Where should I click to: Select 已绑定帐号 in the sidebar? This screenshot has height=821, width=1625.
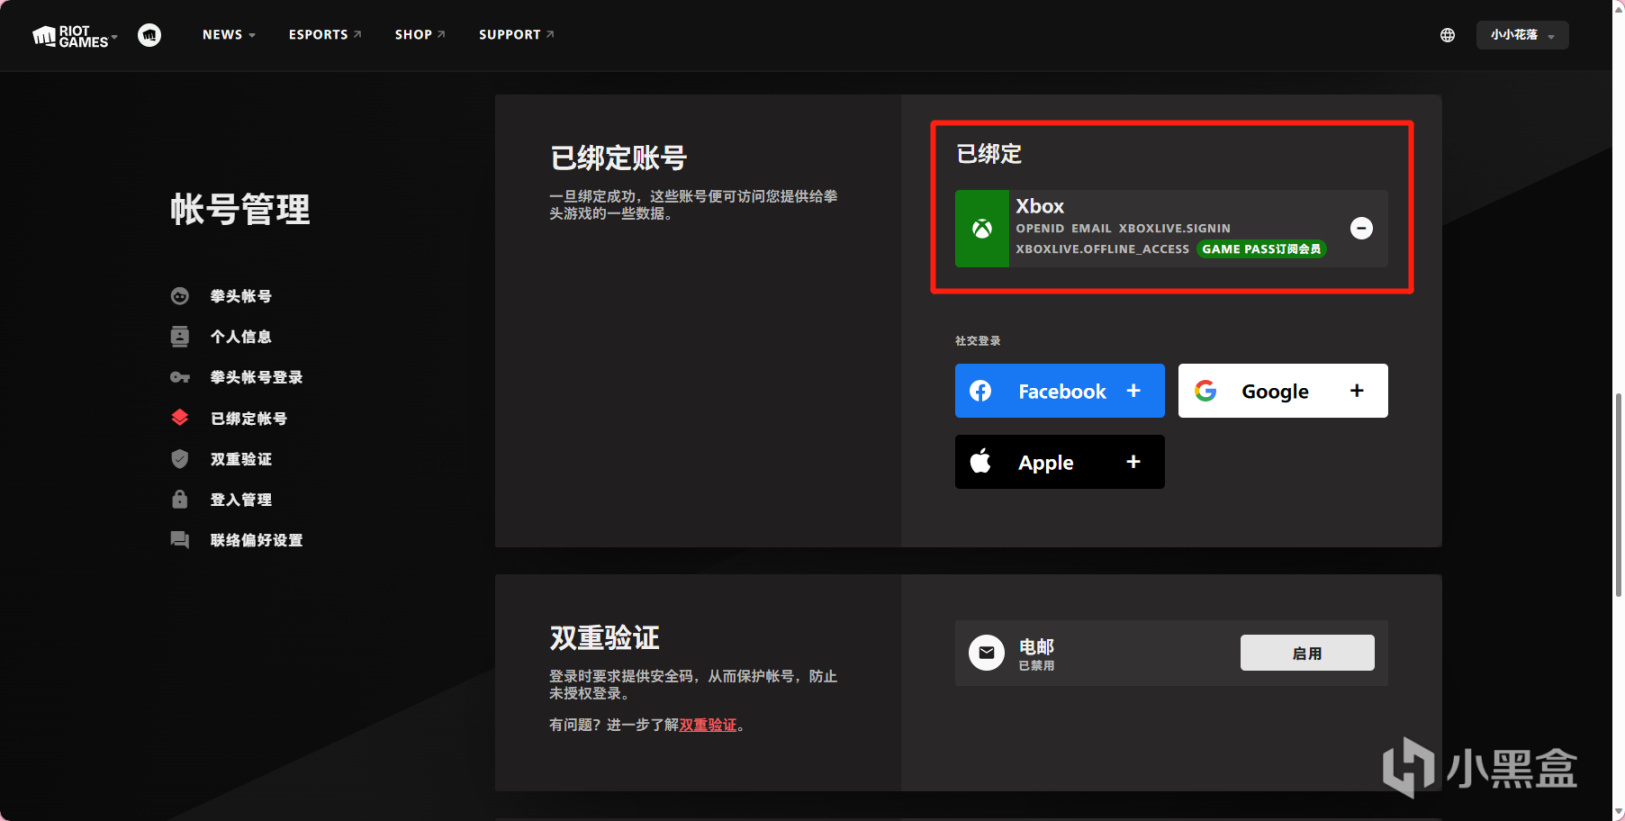[x=248, y=418]
